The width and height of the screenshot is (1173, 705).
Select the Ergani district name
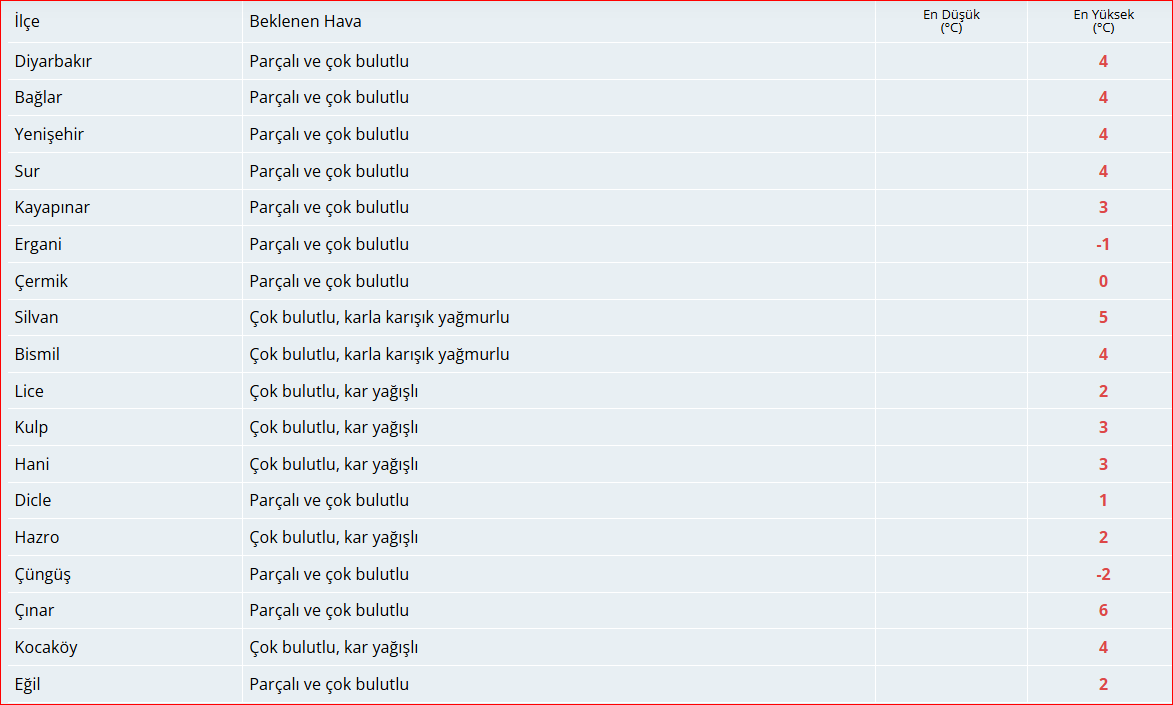pyautogui.click(x=38, y=244)
